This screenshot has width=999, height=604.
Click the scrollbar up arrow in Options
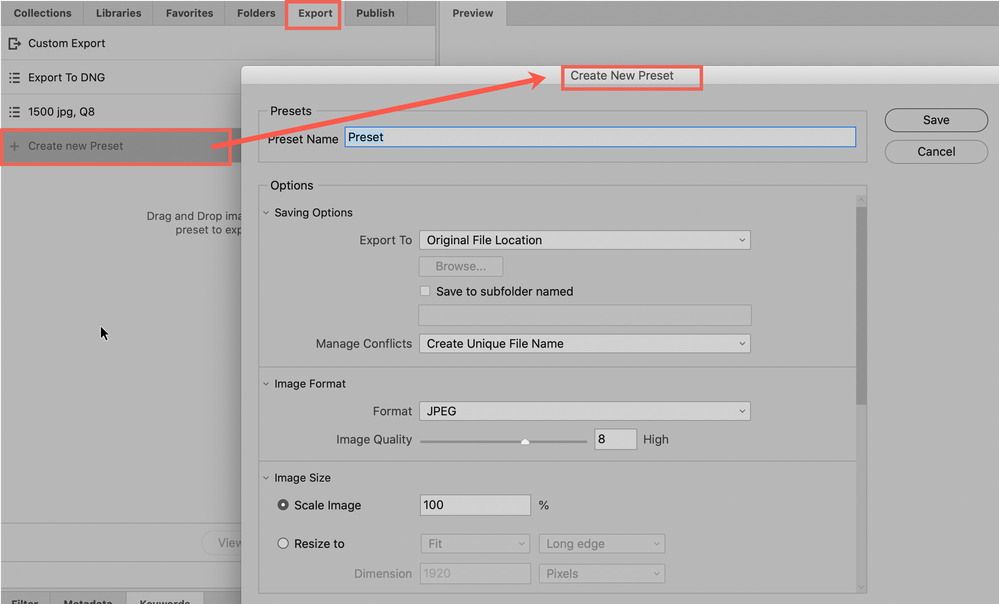pos(861,200)
